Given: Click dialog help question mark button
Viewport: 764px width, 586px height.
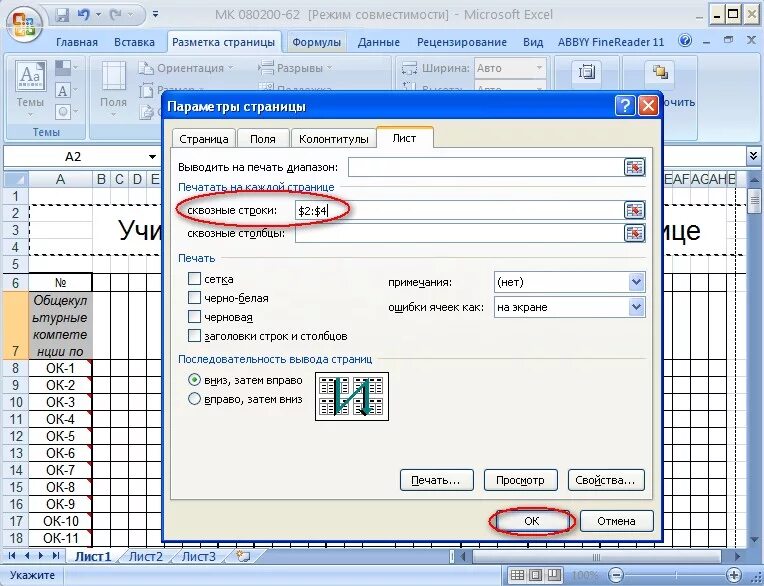Looking at the screenshot, I should click(625, 106).
